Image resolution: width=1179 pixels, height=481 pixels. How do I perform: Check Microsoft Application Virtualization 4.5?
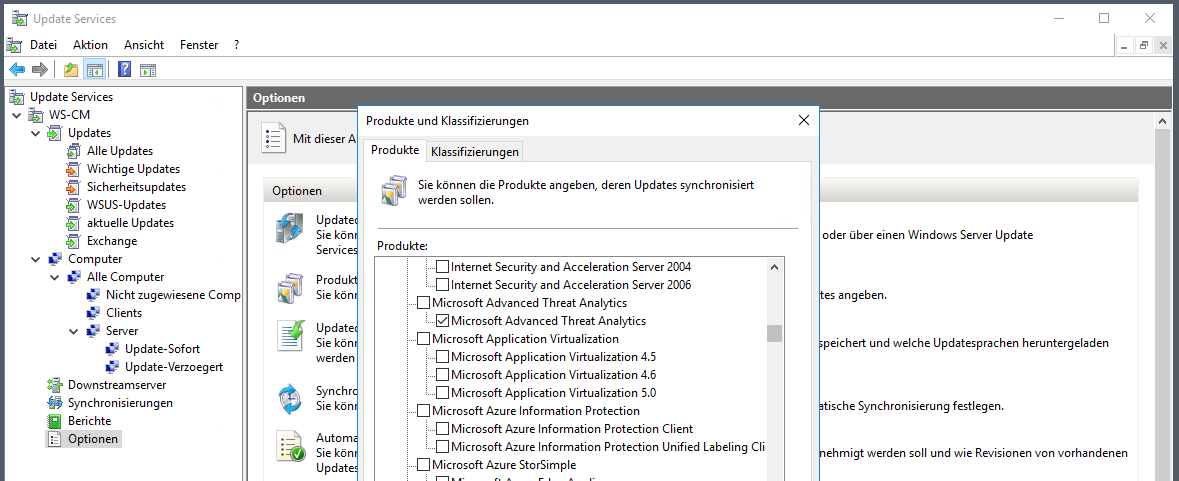[x=443, y=357]
